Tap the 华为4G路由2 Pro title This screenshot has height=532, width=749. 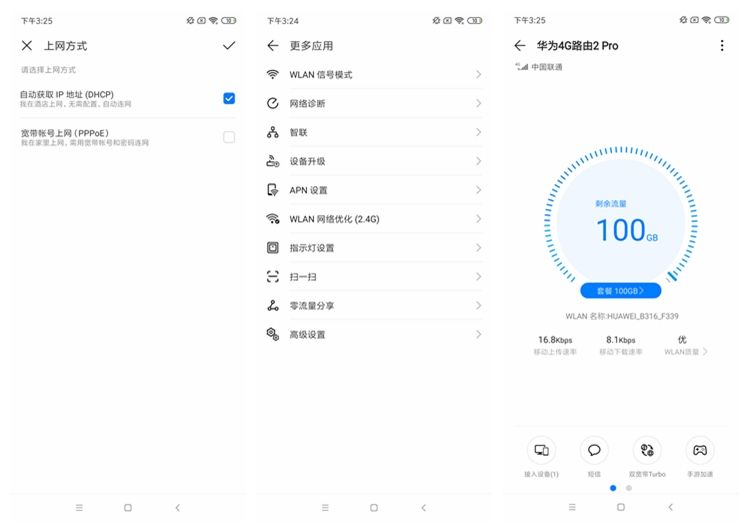[578, 46]
